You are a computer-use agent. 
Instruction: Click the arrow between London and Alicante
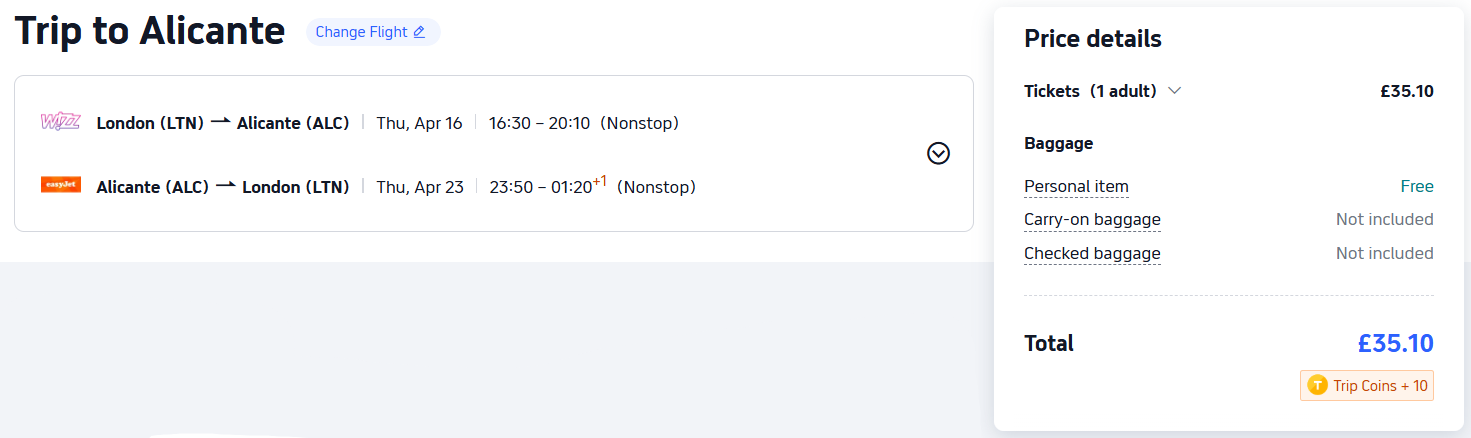coord(221,122)
